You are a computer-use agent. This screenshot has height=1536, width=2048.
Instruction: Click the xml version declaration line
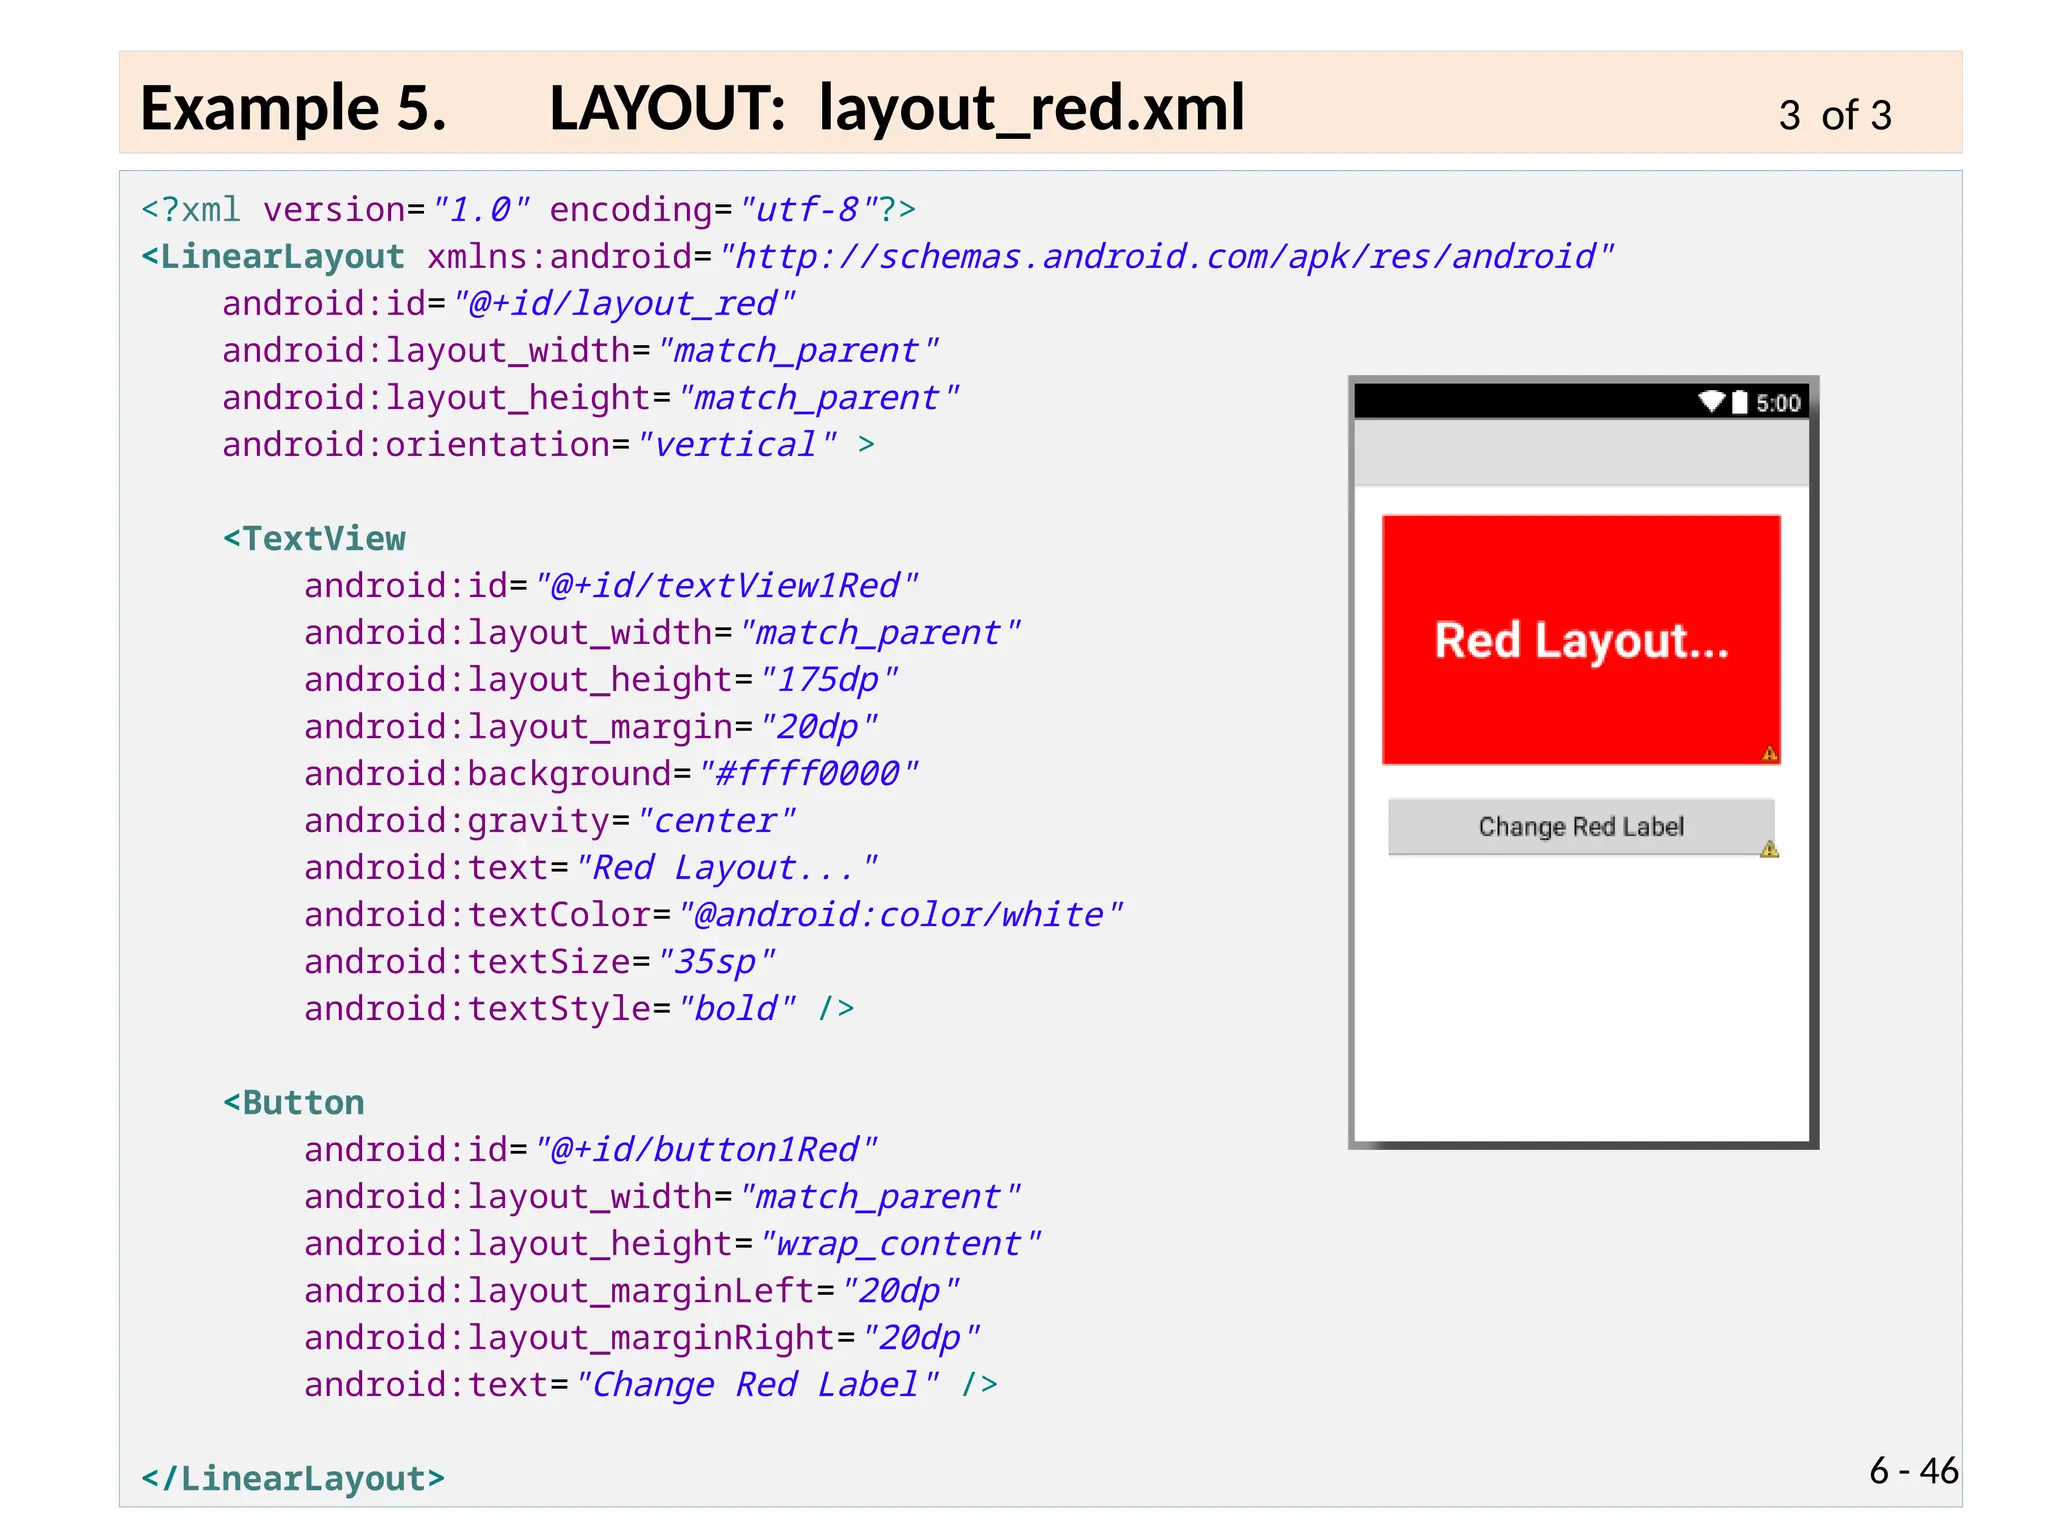pos(528,210)
